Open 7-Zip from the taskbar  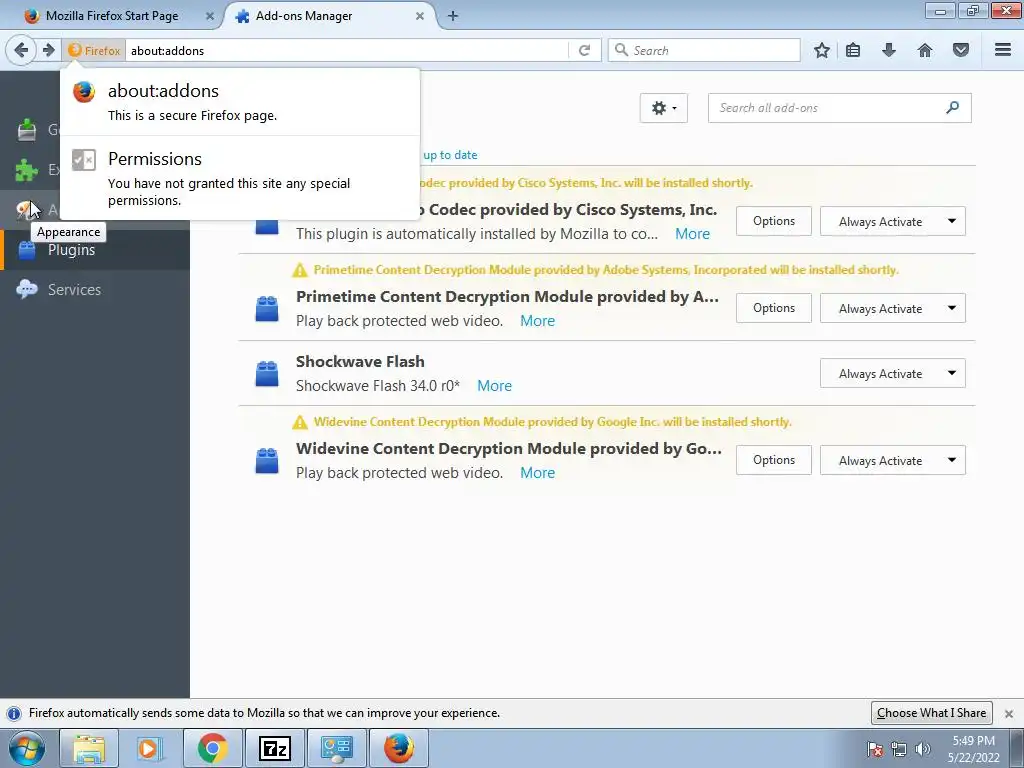(x=274, y=748)
